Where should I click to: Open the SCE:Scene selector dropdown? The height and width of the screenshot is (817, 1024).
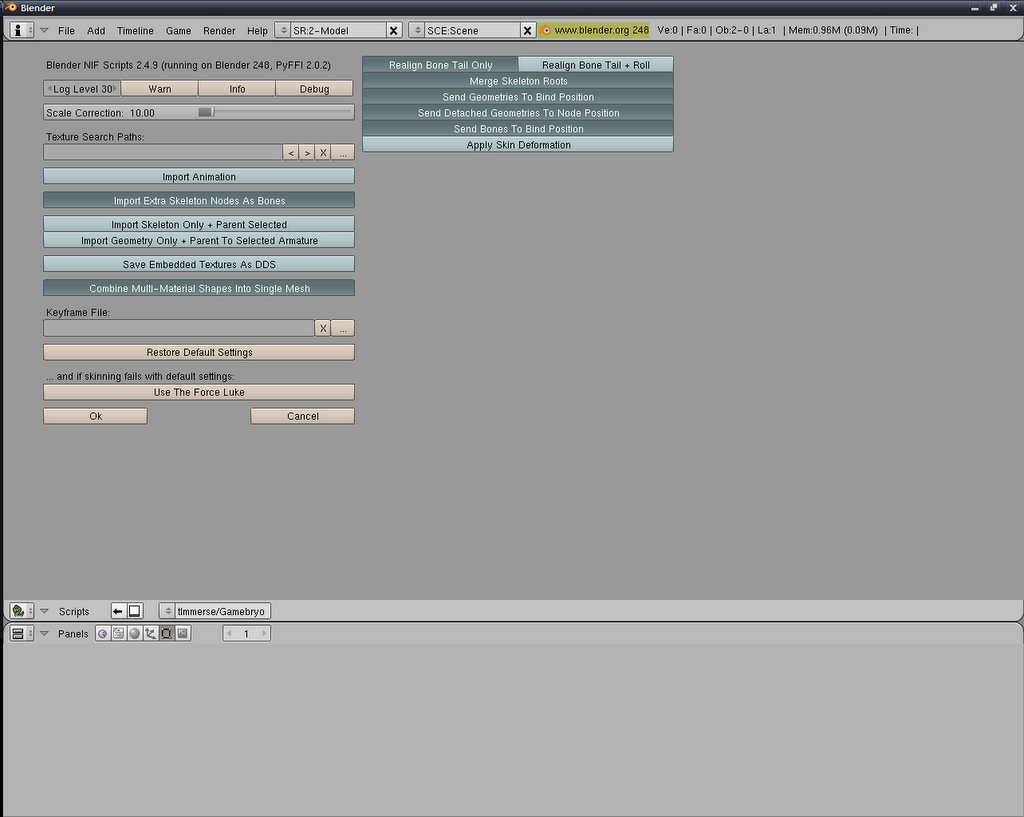pyautogui.click(x=417, y=31)
